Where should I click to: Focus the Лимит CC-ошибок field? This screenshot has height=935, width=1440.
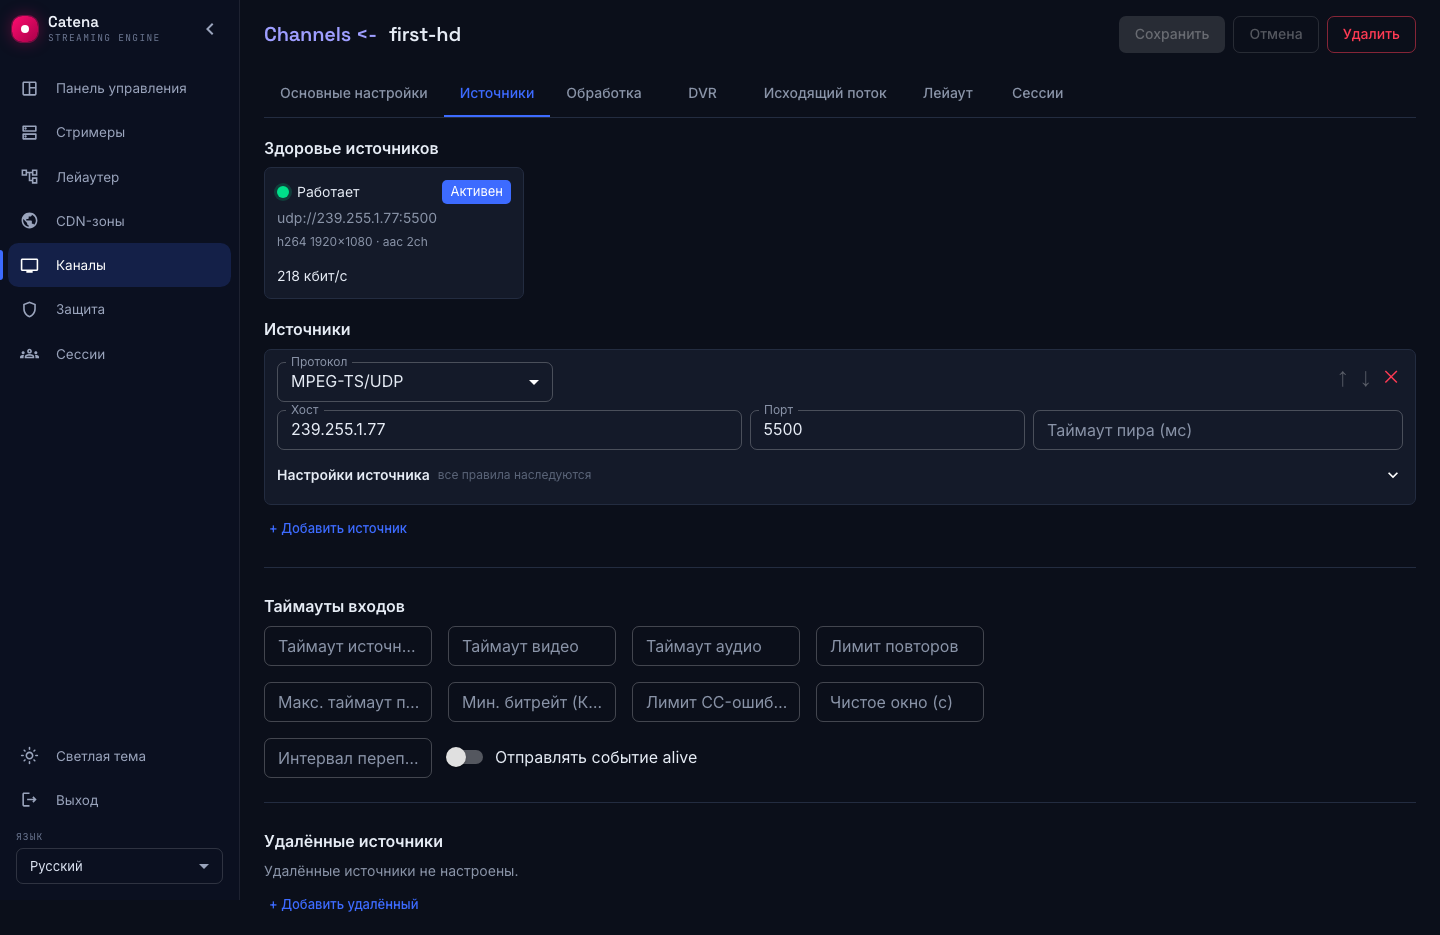tap(716, 702)
